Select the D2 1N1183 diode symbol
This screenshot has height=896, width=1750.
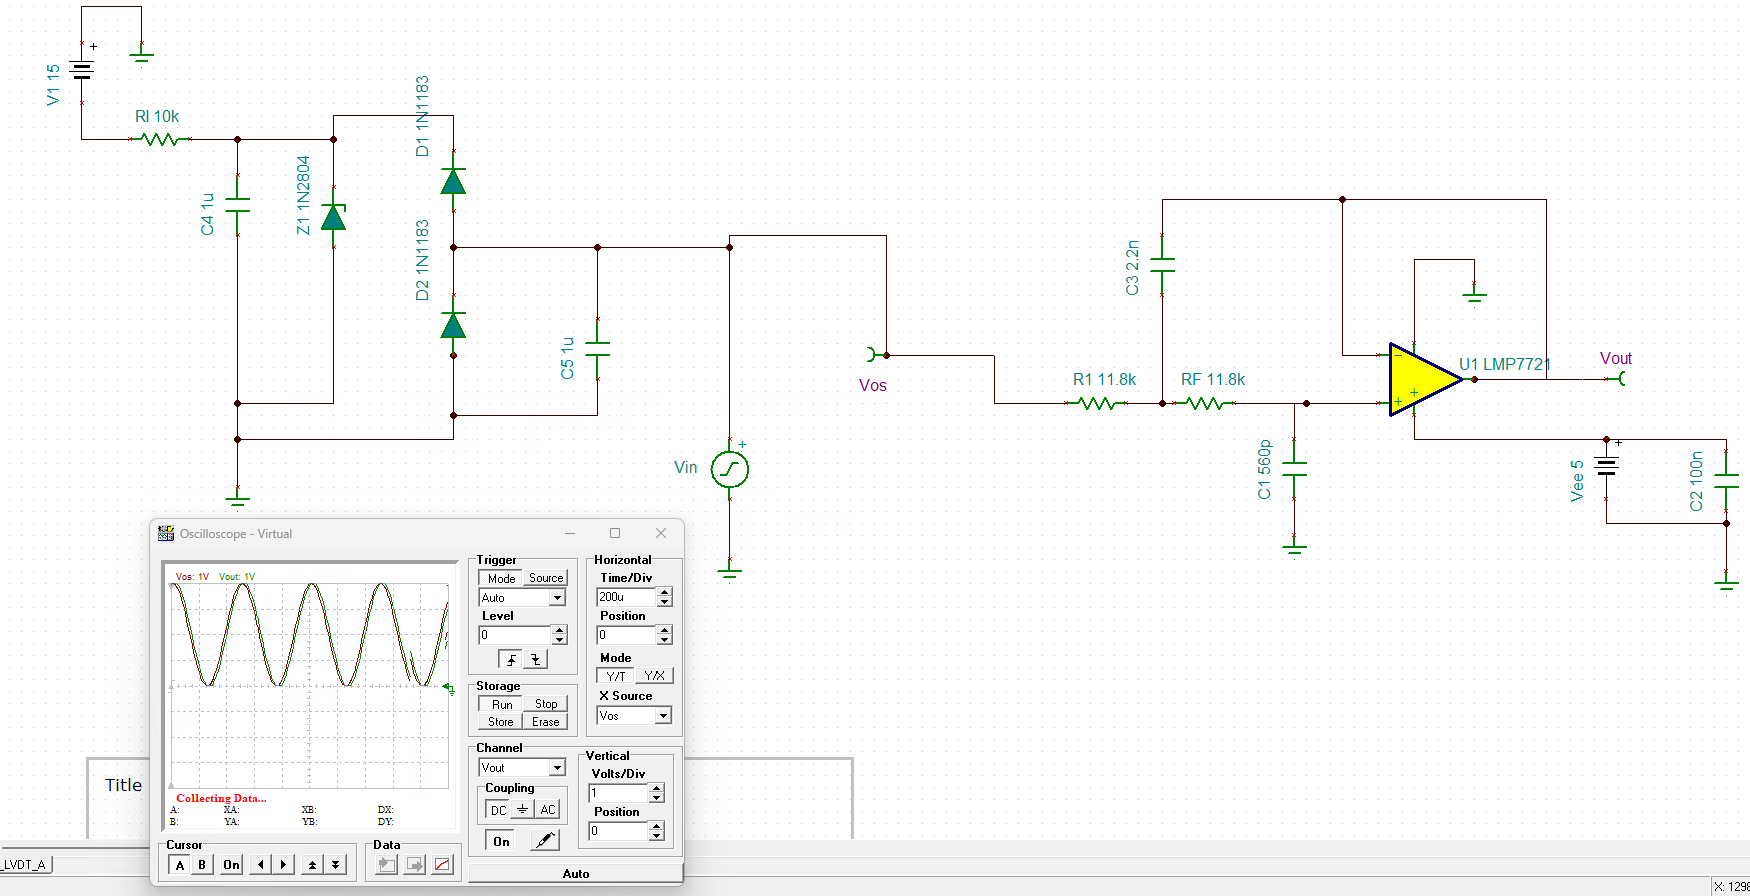[x=453, y=325]
